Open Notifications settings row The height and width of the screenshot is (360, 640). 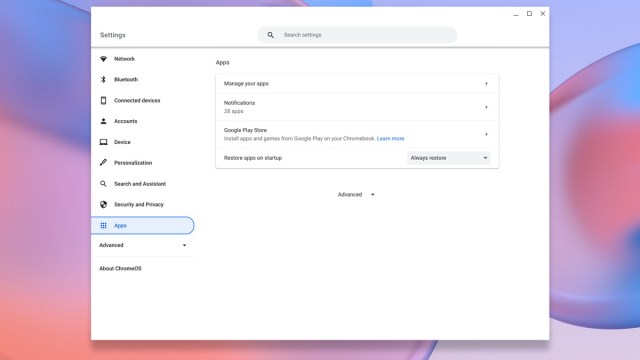(x=357, y=107)
